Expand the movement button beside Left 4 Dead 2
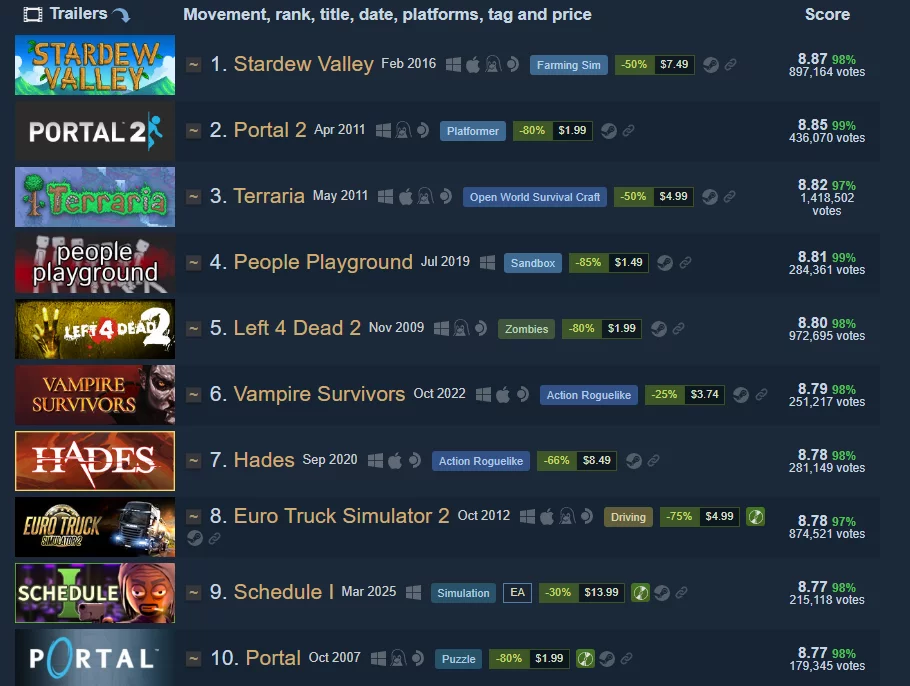This screenshot has height=686, width=910. 194,328
